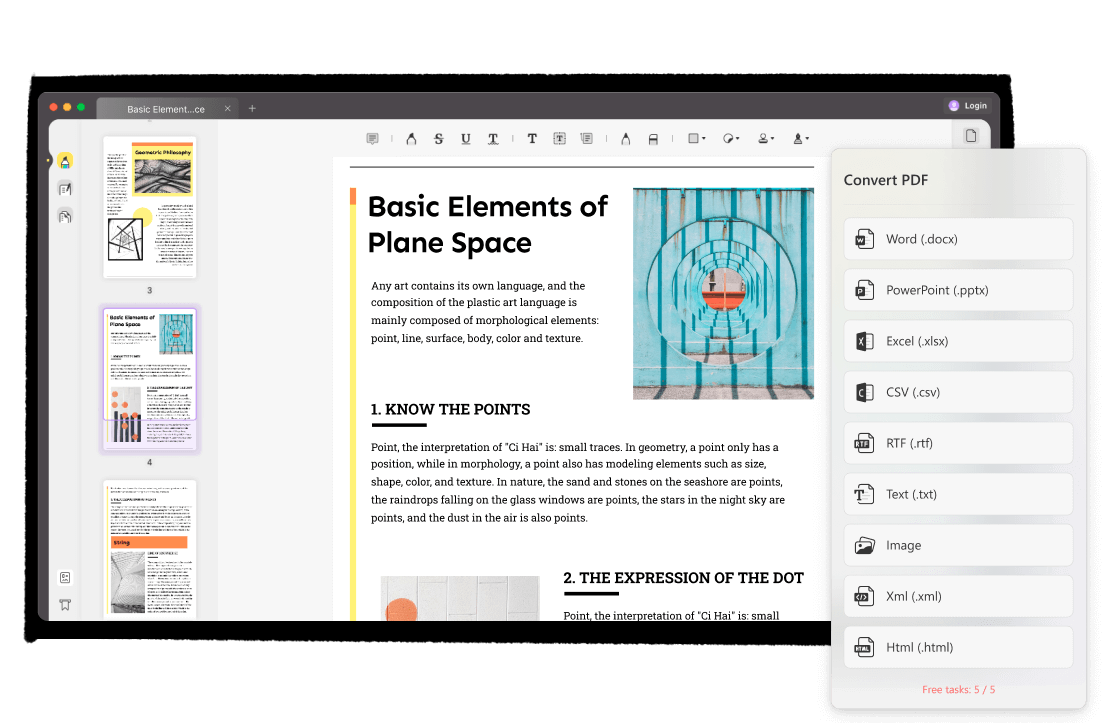The height and width of the screenshot is (725, 1106).
Task: Click the 'Convert PDF' panel heading
Action: [885, 181]
